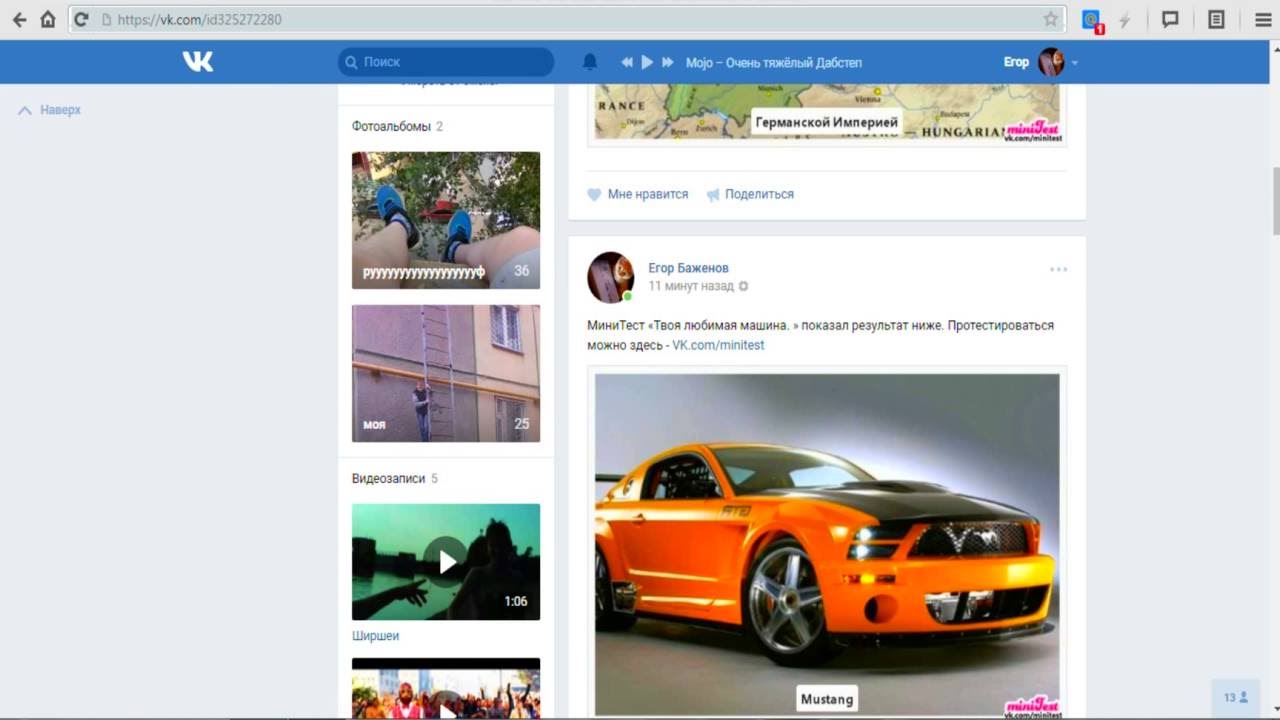Open the Mojo track title in header

pos(774,62)
